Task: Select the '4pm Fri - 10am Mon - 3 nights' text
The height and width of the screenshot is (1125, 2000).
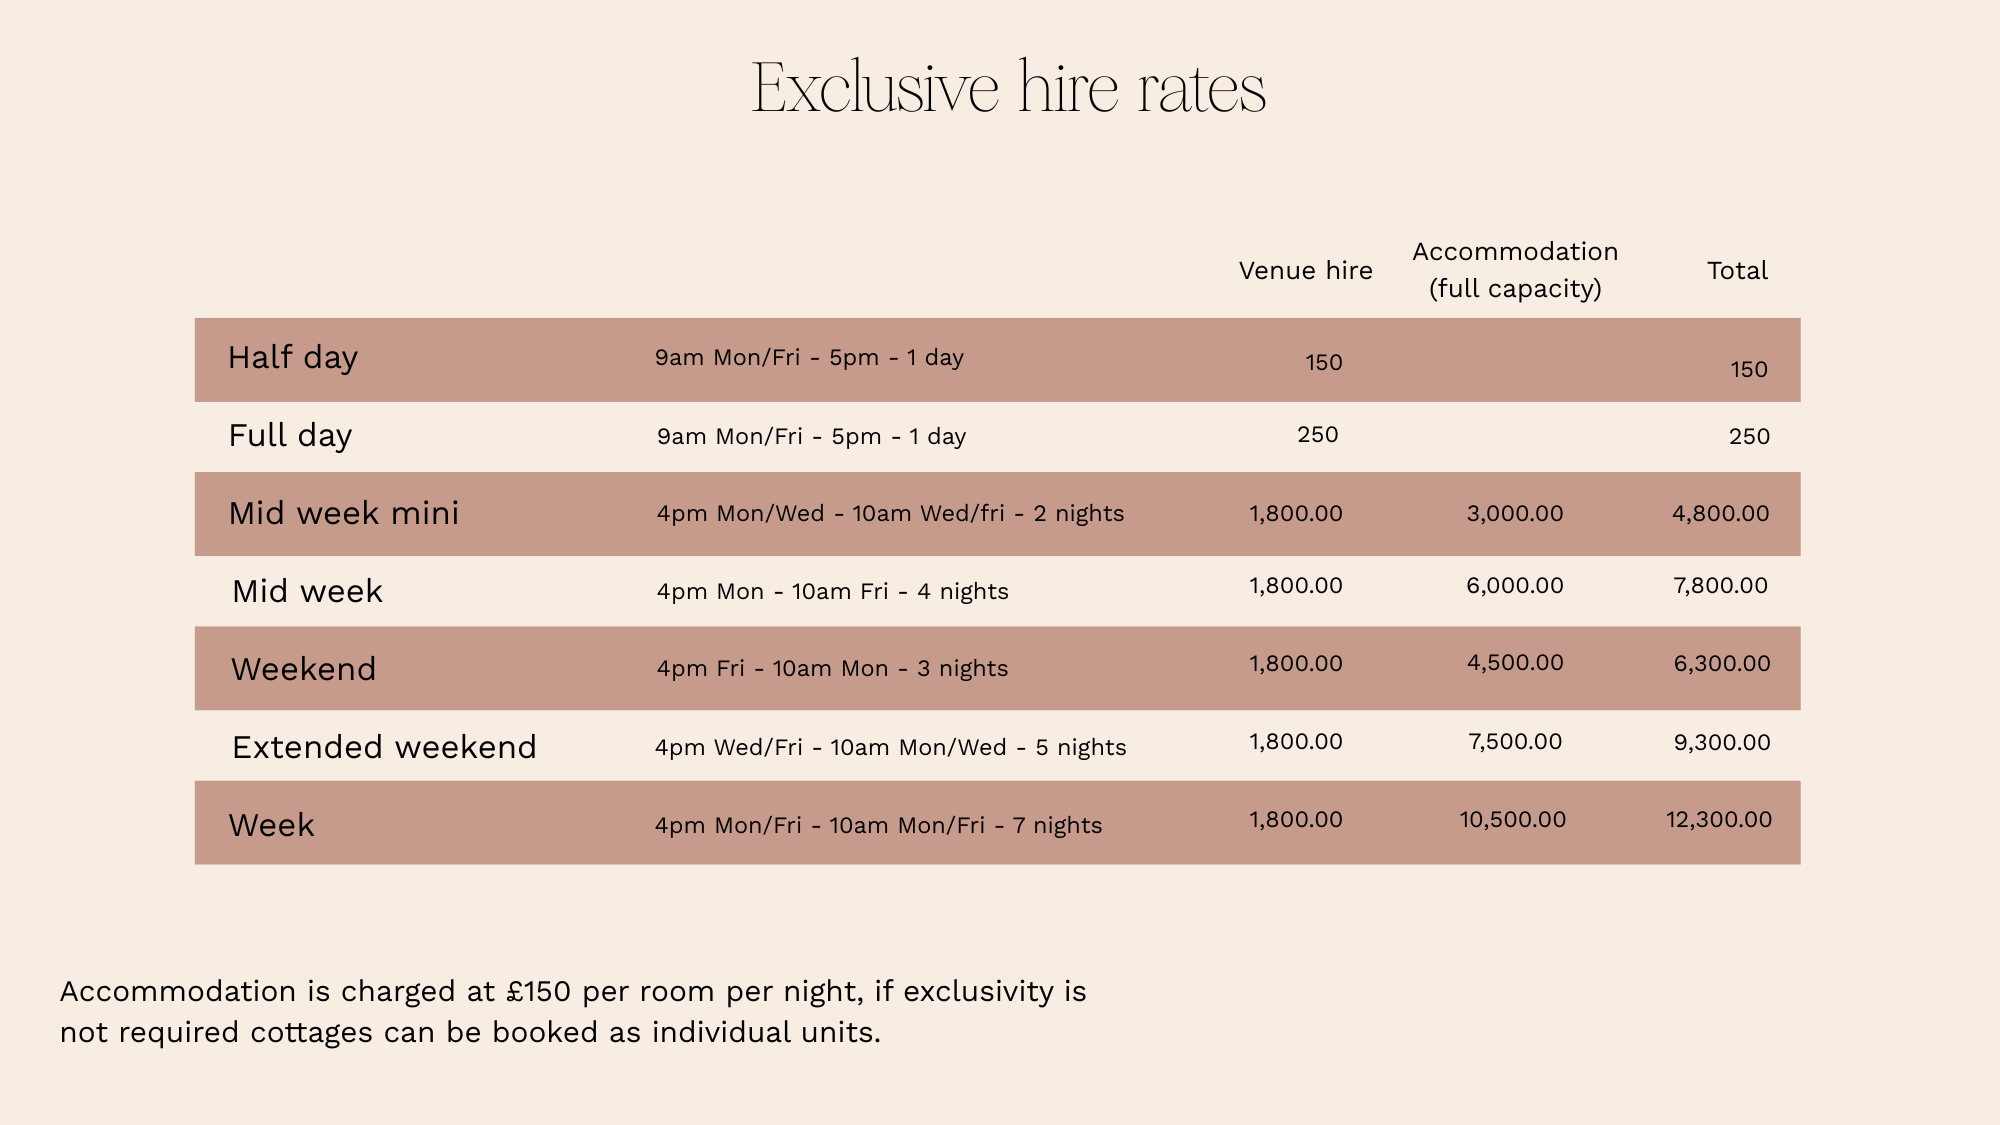Action: (x=832, y=669)
